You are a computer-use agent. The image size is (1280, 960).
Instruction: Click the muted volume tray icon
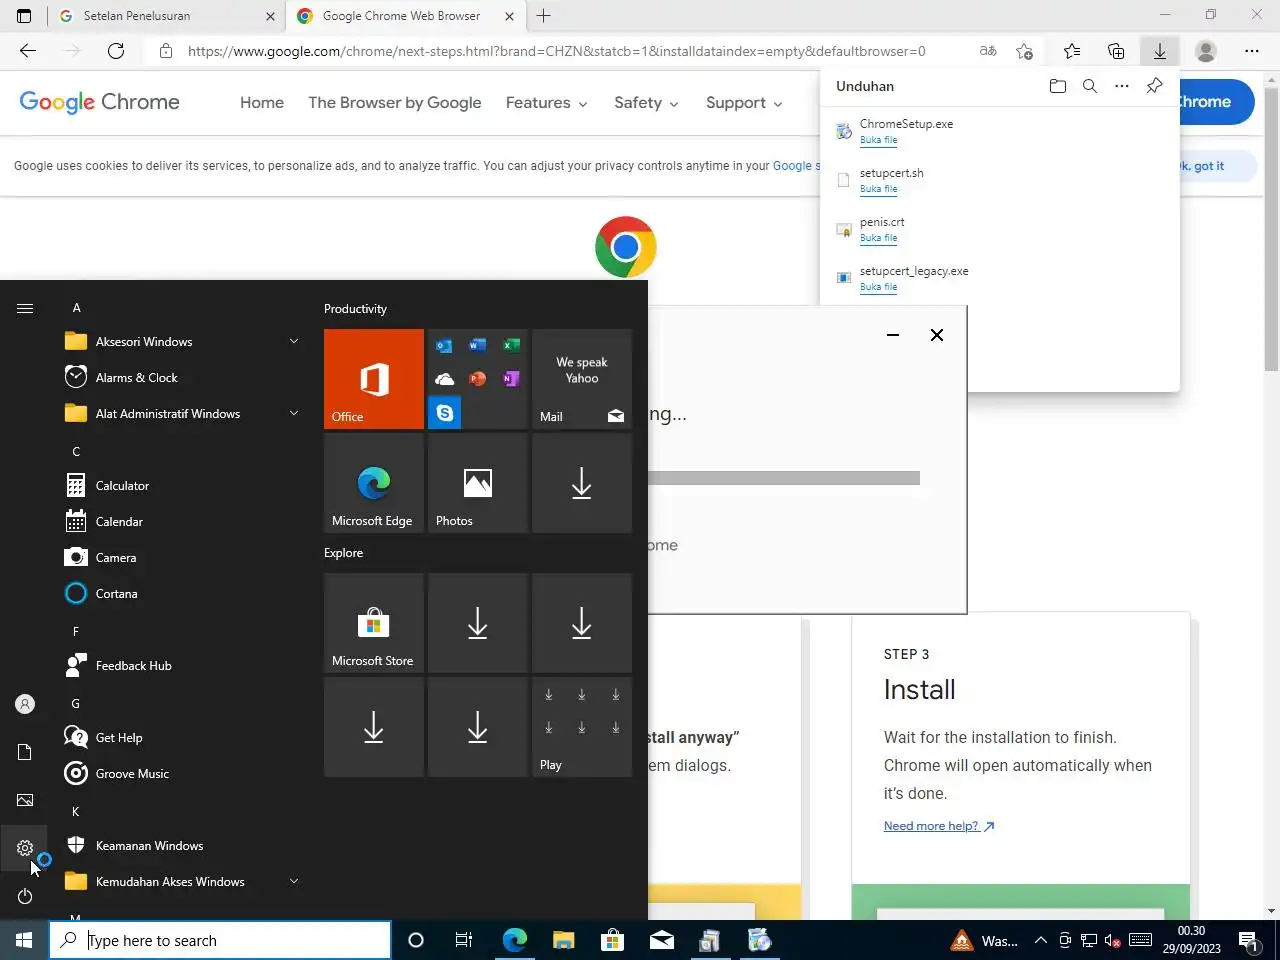point(1112,940)
